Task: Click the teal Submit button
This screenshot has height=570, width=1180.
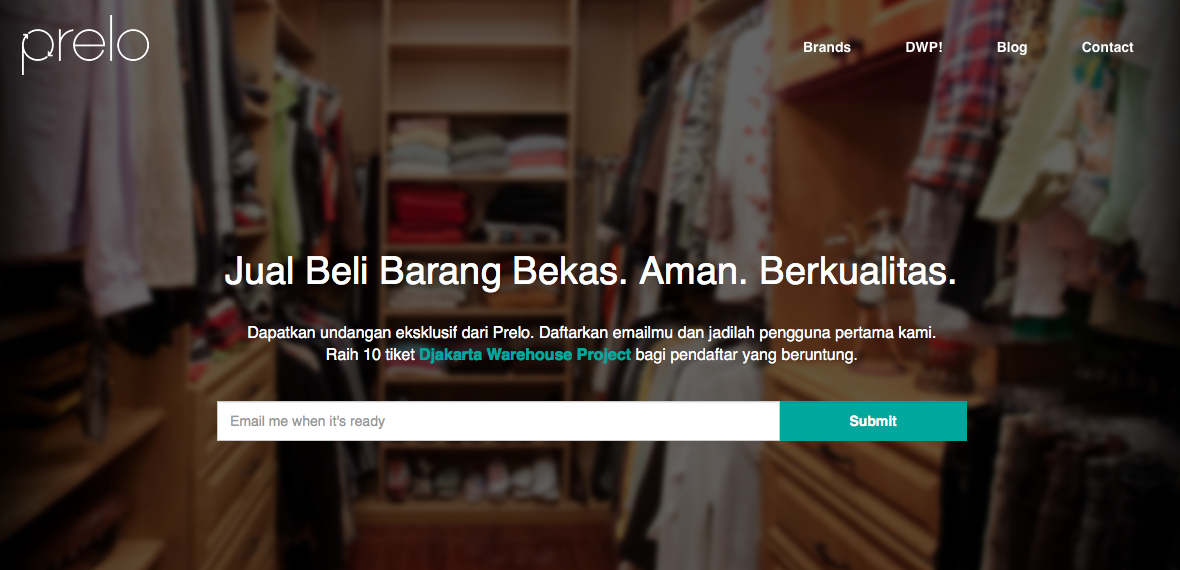Action: pyautogui.click(x=873, y=421)
